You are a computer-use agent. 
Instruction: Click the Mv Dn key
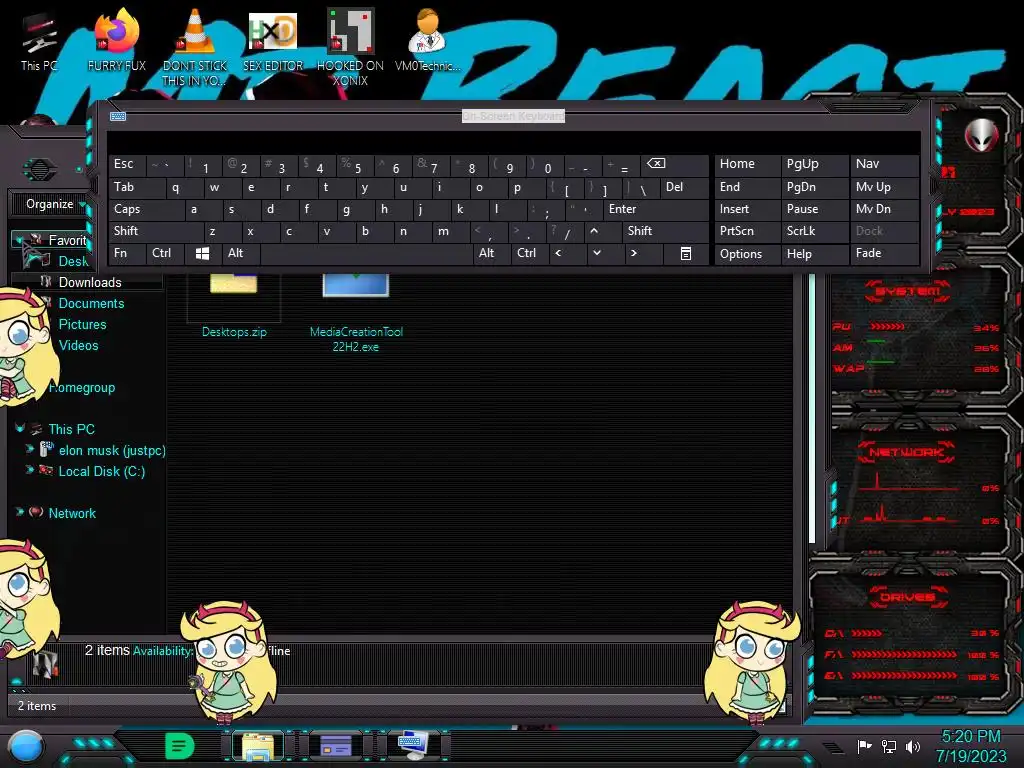tap(883, 209)
